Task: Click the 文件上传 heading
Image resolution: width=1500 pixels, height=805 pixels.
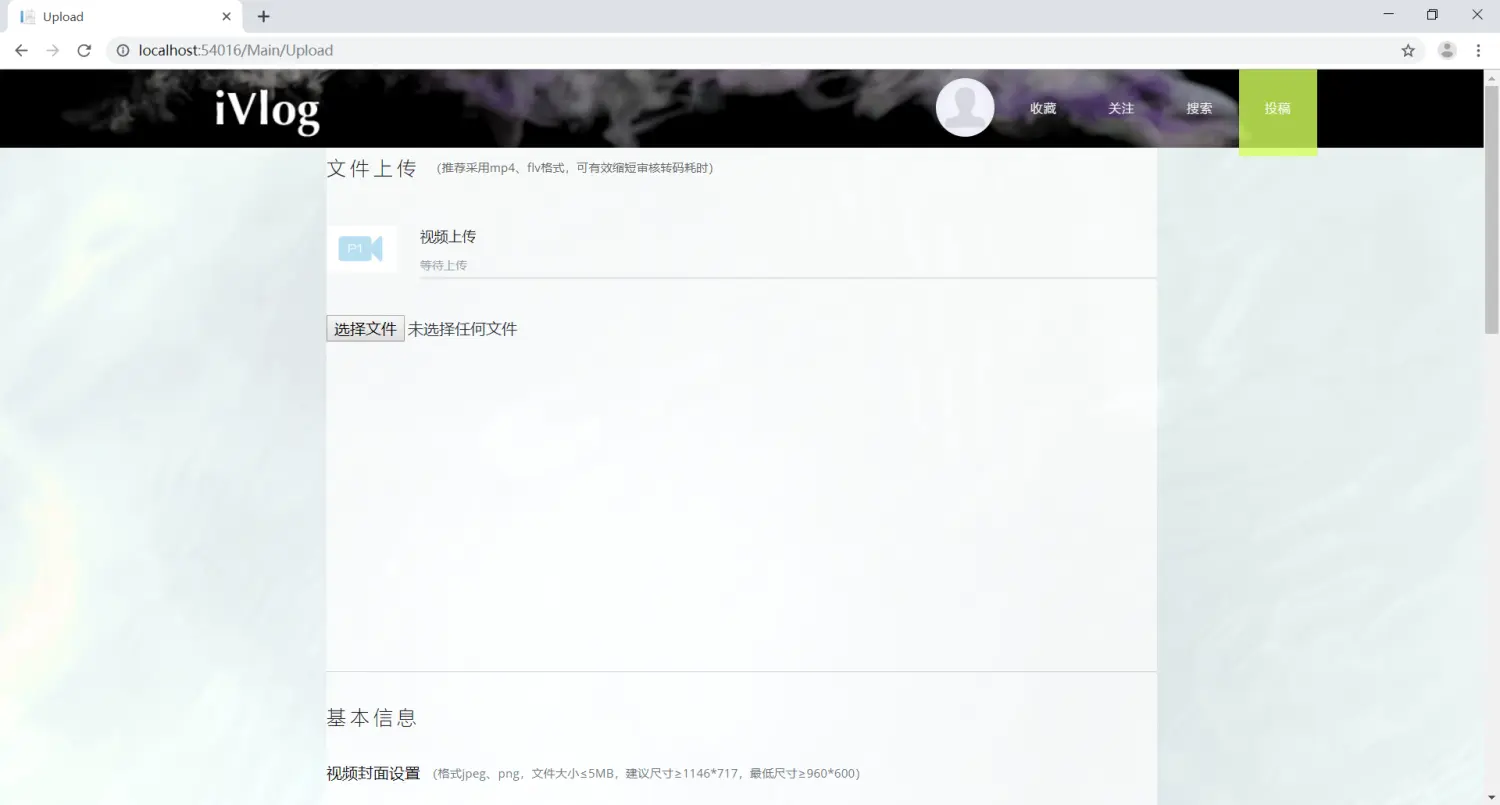Action: (x=371, y=168)
